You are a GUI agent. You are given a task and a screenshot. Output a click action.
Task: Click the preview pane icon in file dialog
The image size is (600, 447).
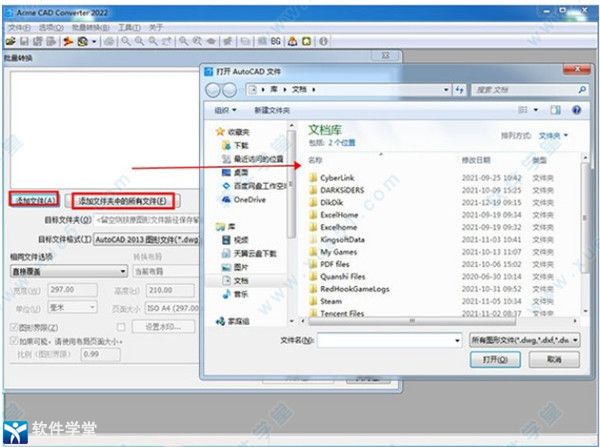tap(556, 110)
